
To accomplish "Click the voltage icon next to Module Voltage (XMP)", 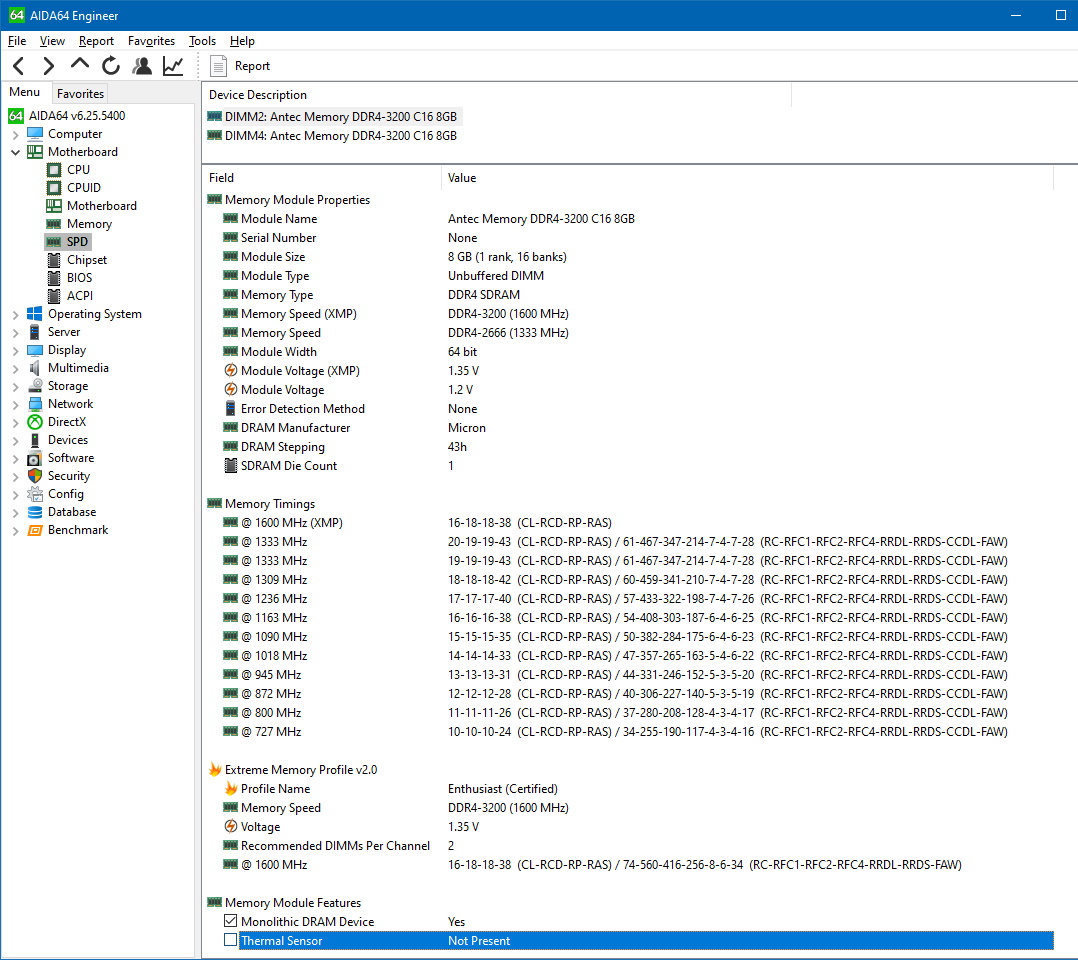I will [x=231, y=371].
